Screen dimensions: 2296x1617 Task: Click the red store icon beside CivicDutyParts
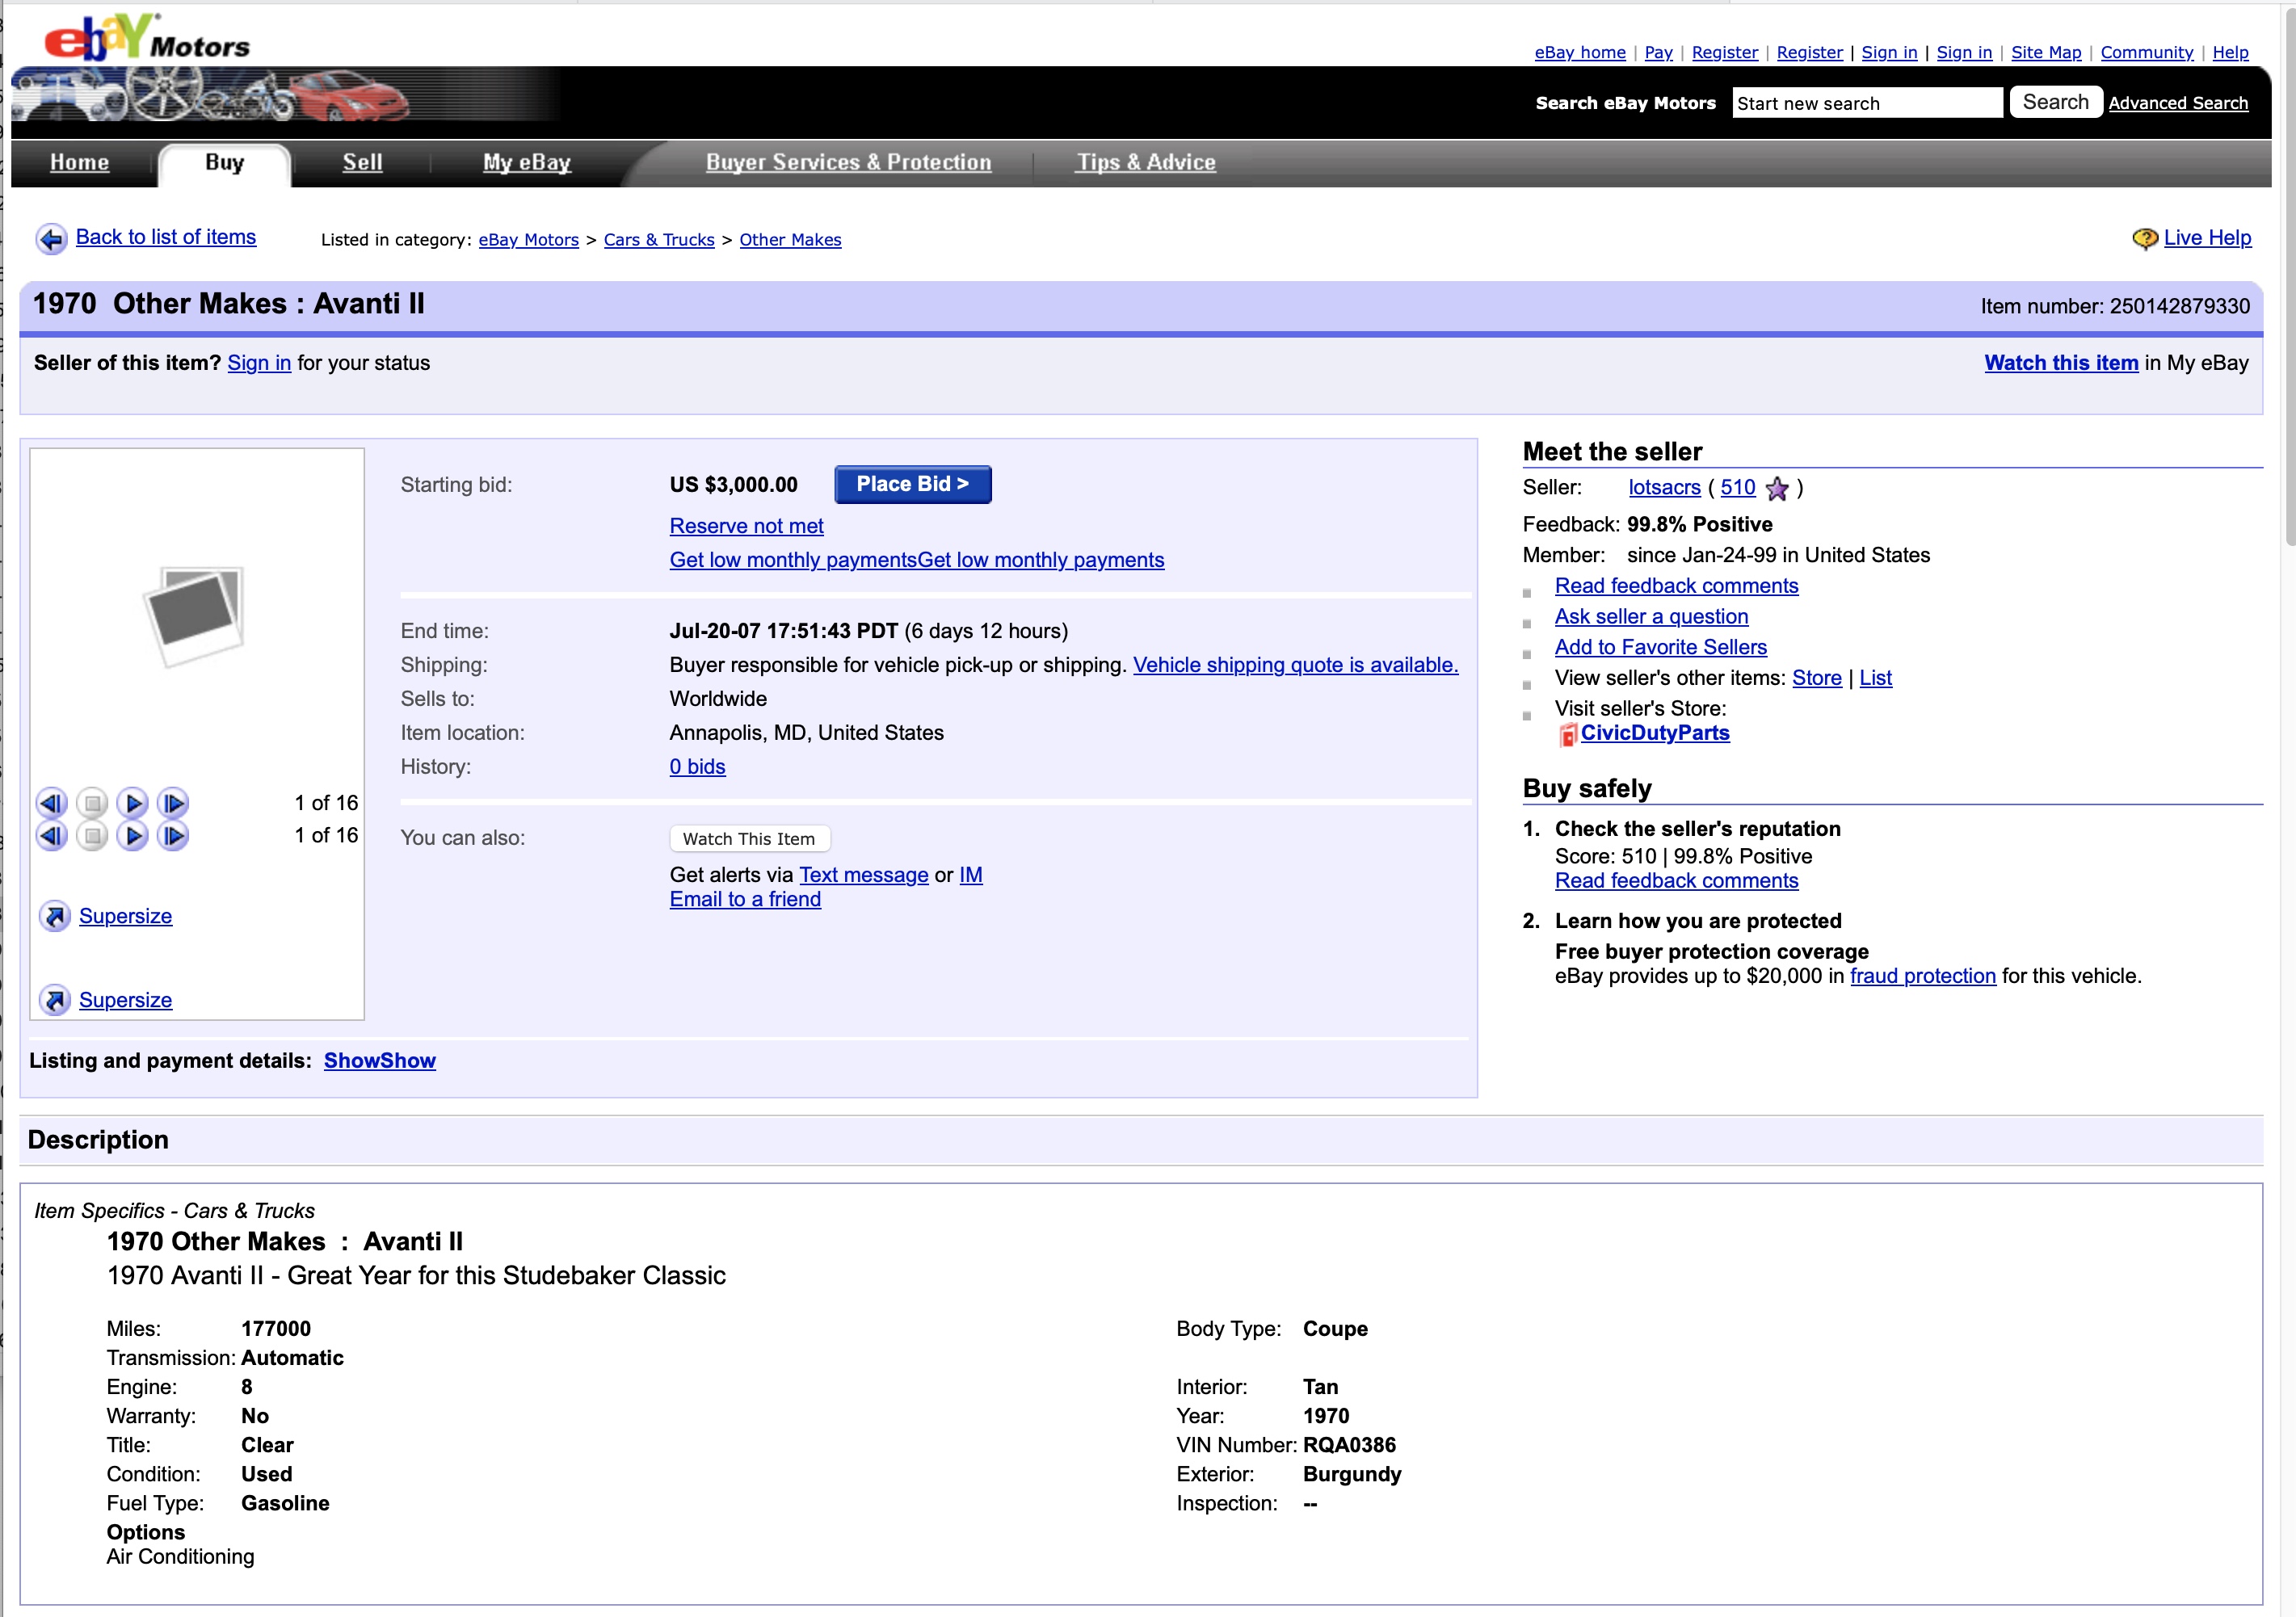click(1567, 735)
